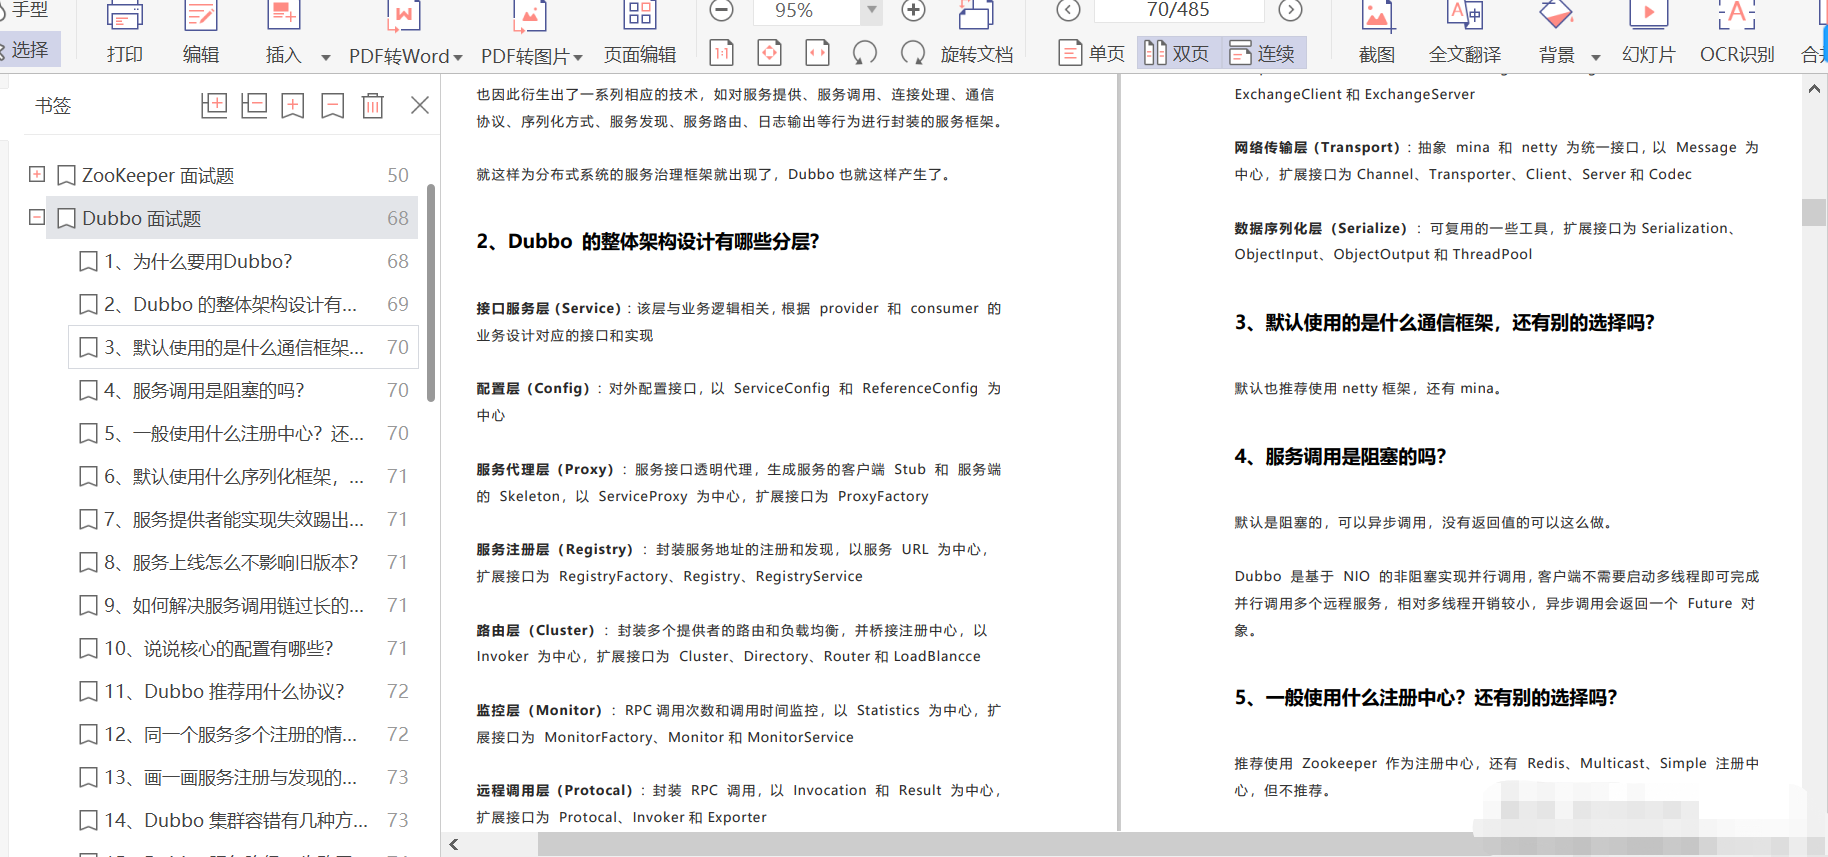Click the 旋转文档 rotate document button

click(x=977, y=33)
